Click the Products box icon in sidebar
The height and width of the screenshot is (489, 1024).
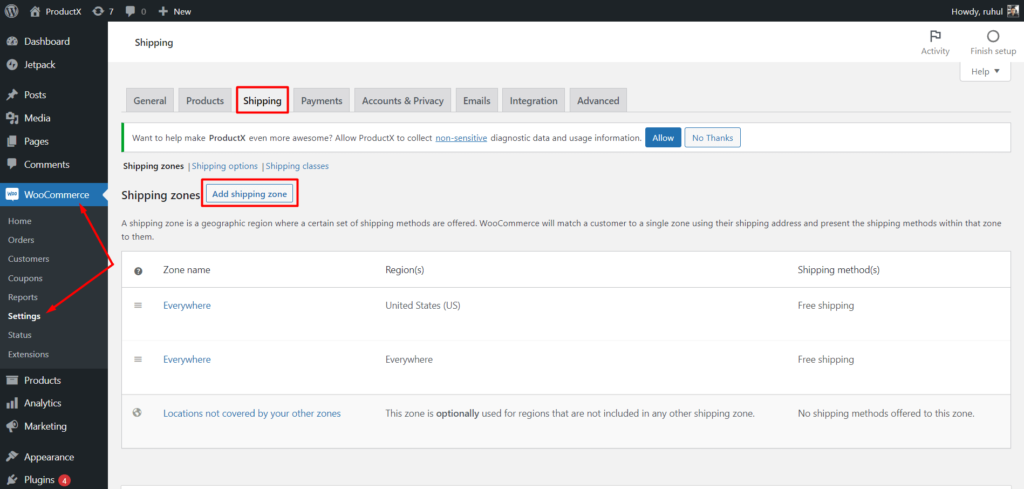12,380
